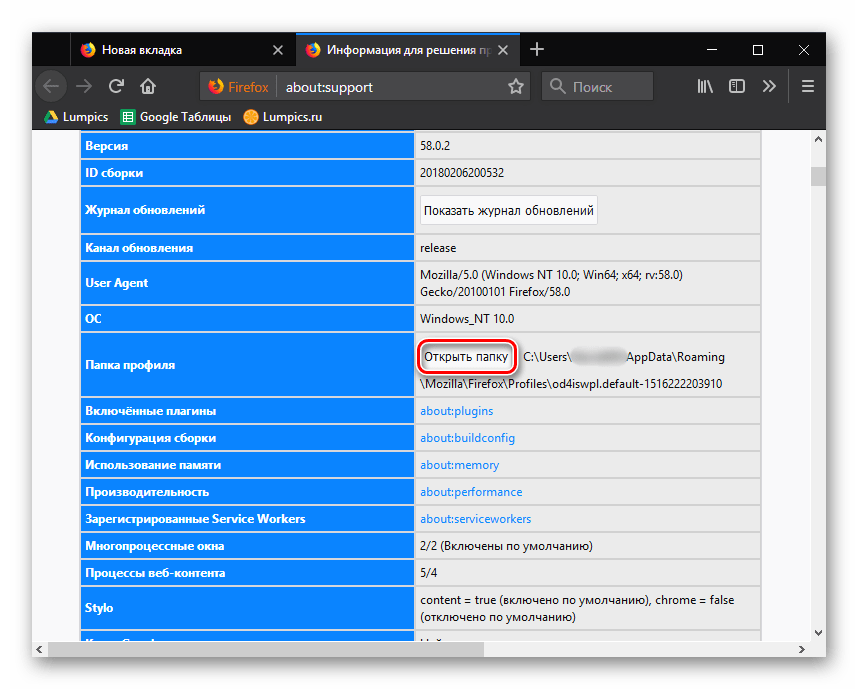Close the Новая вкладка tab
This screenshot has height=689, width=858.
click(277, 49)
